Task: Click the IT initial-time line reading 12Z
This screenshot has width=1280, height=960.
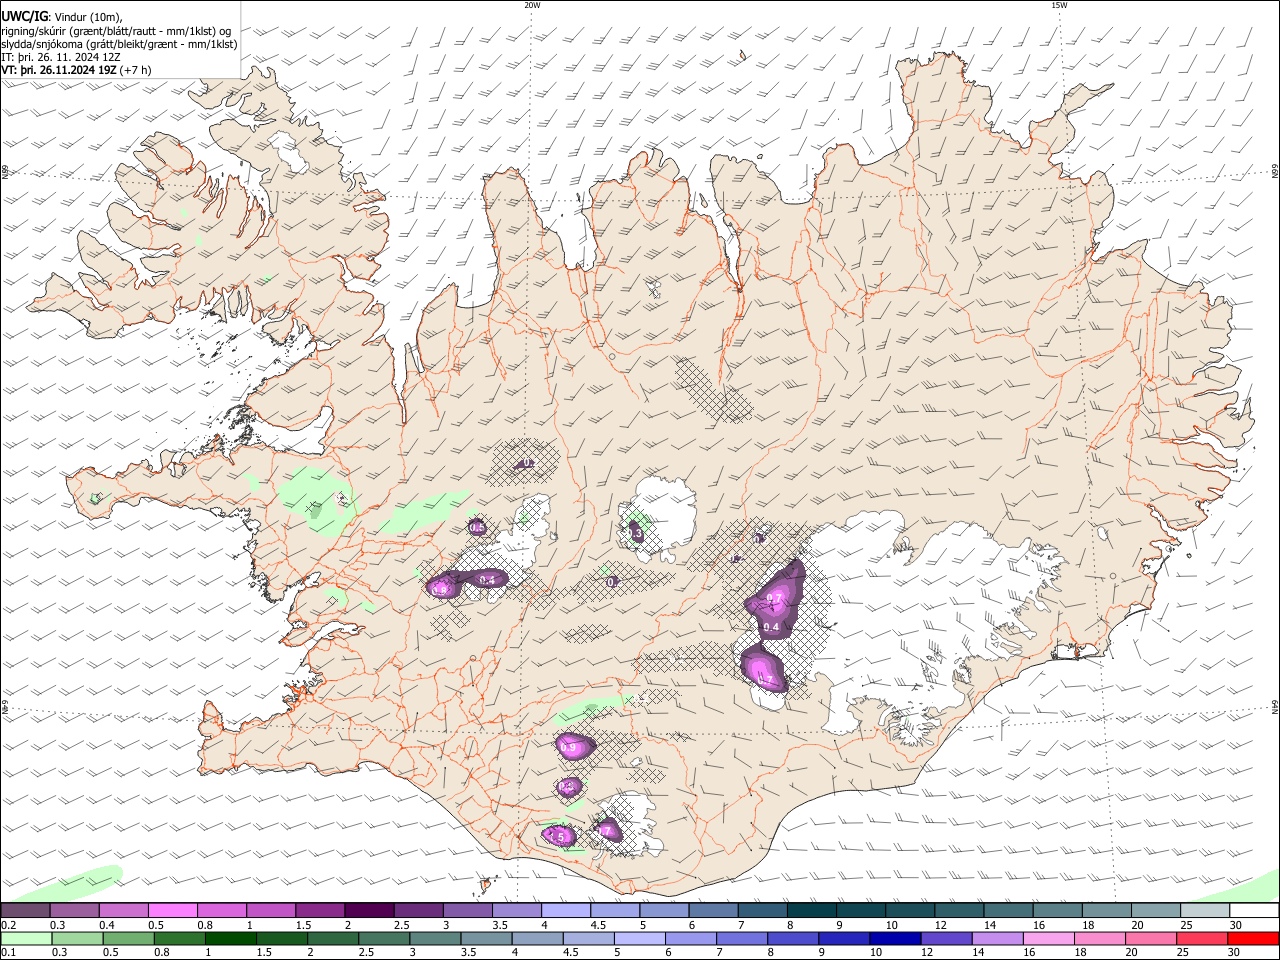Action: 60,57
